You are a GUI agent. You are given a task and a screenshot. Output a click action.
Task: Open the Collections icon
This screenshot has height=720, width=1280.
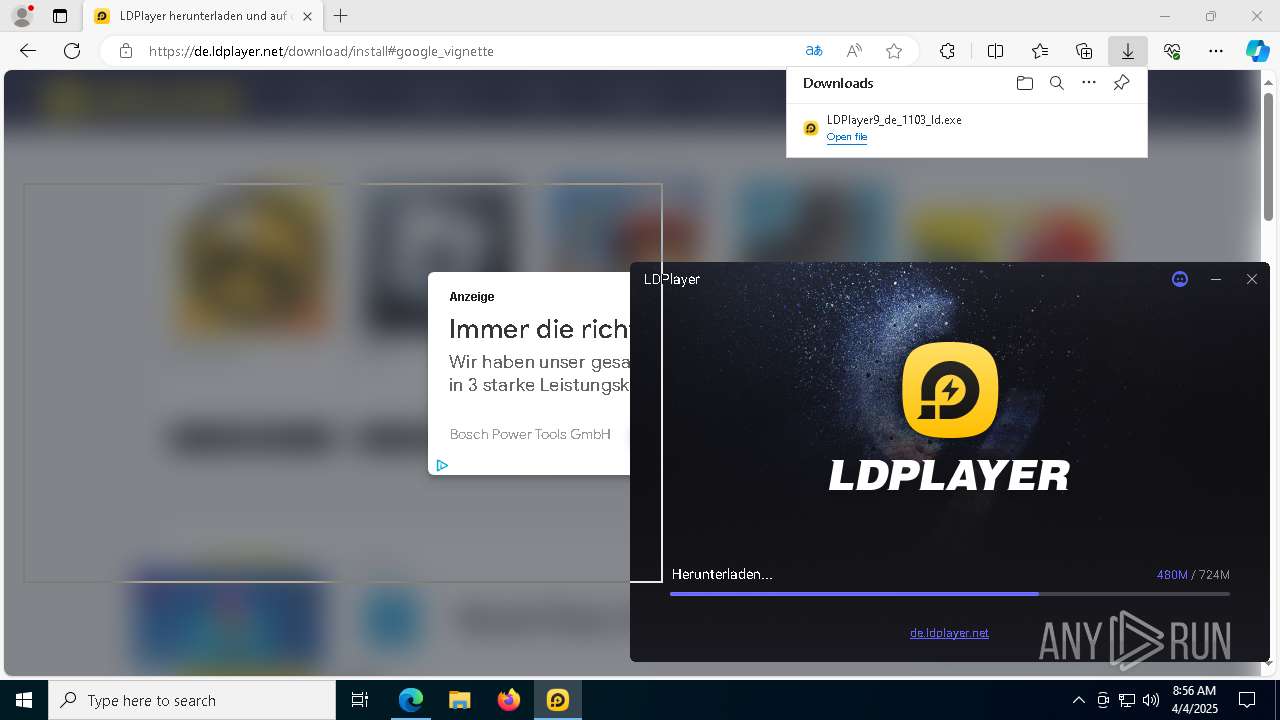point(1084,51)
